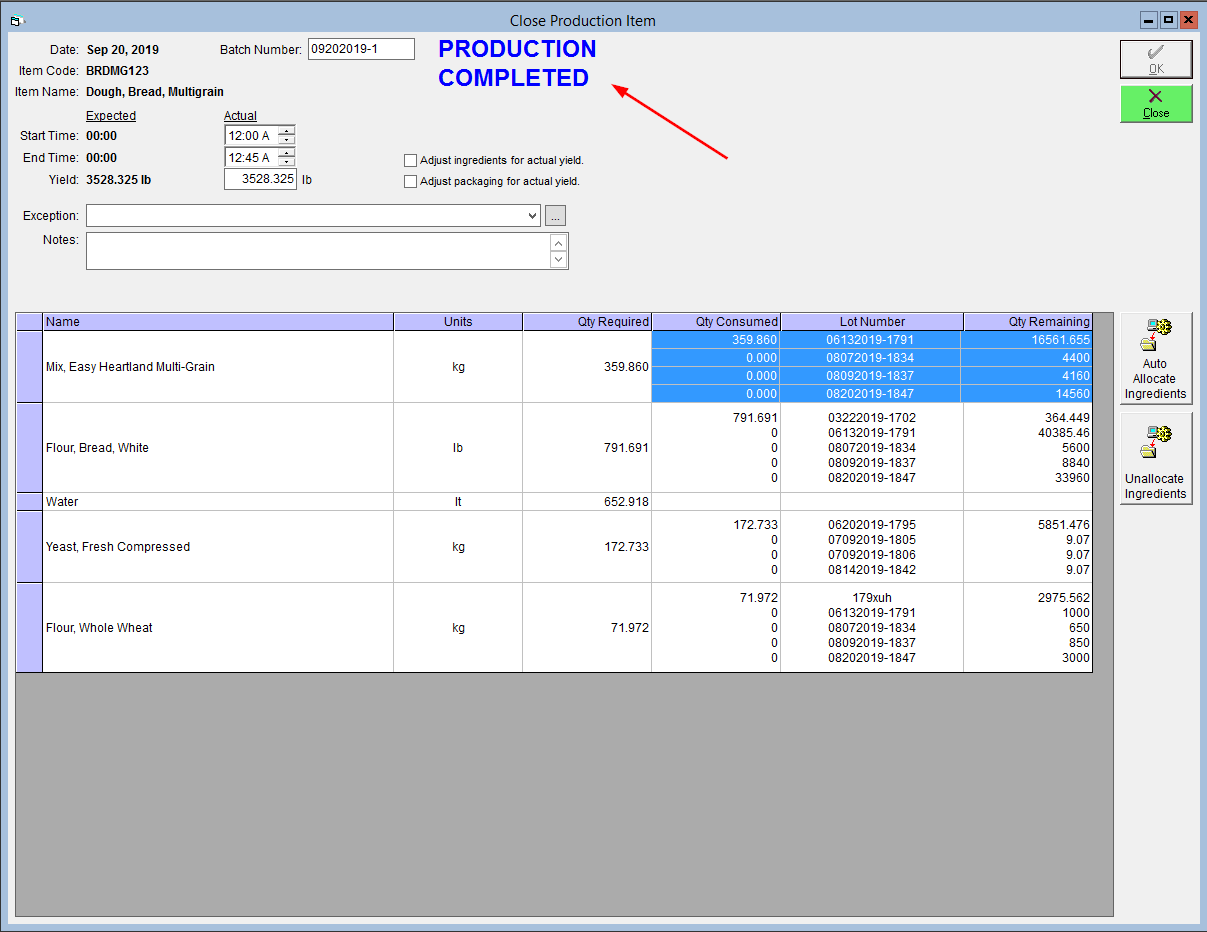The width and height of the screenshot is (1207, 932).
Task: Click the Lot Number column header
Action: click(x=872, y=322)
